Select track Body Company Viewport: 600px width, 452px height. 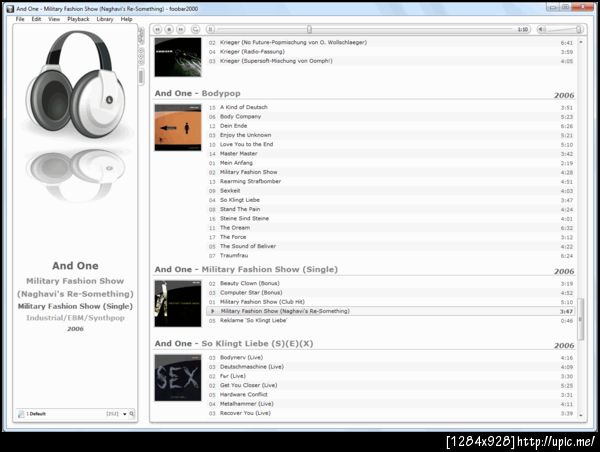tap(390, 116)
